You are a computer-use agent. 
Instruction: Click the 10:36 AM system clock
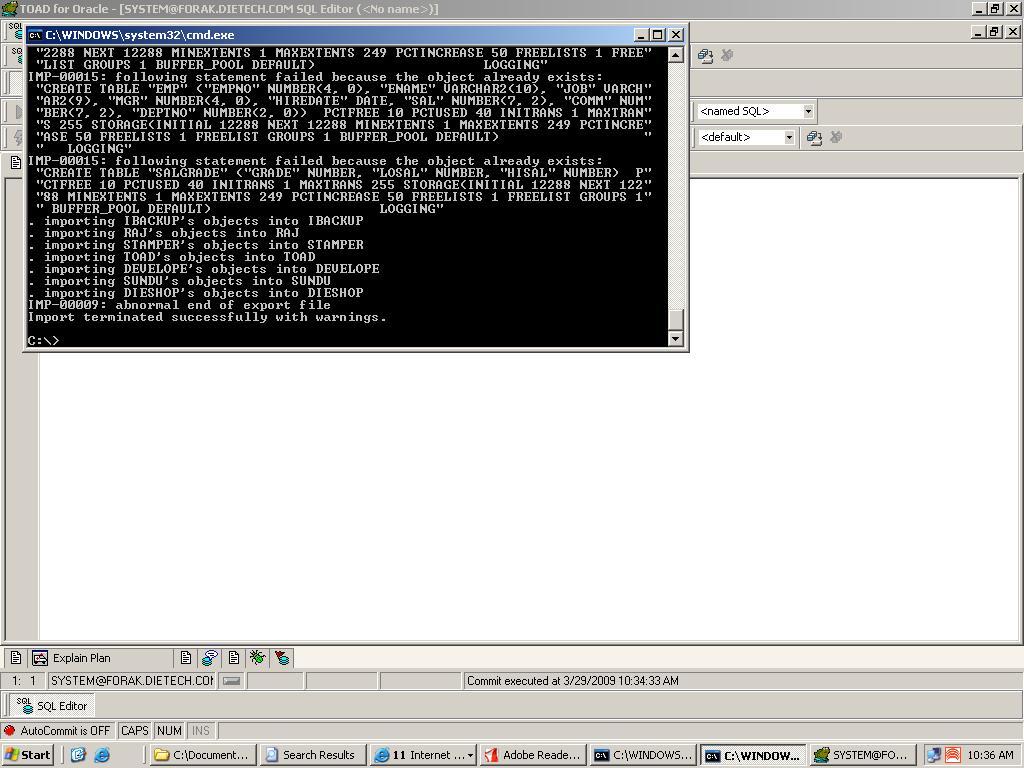pyautogui.click(x=990, y=755)
